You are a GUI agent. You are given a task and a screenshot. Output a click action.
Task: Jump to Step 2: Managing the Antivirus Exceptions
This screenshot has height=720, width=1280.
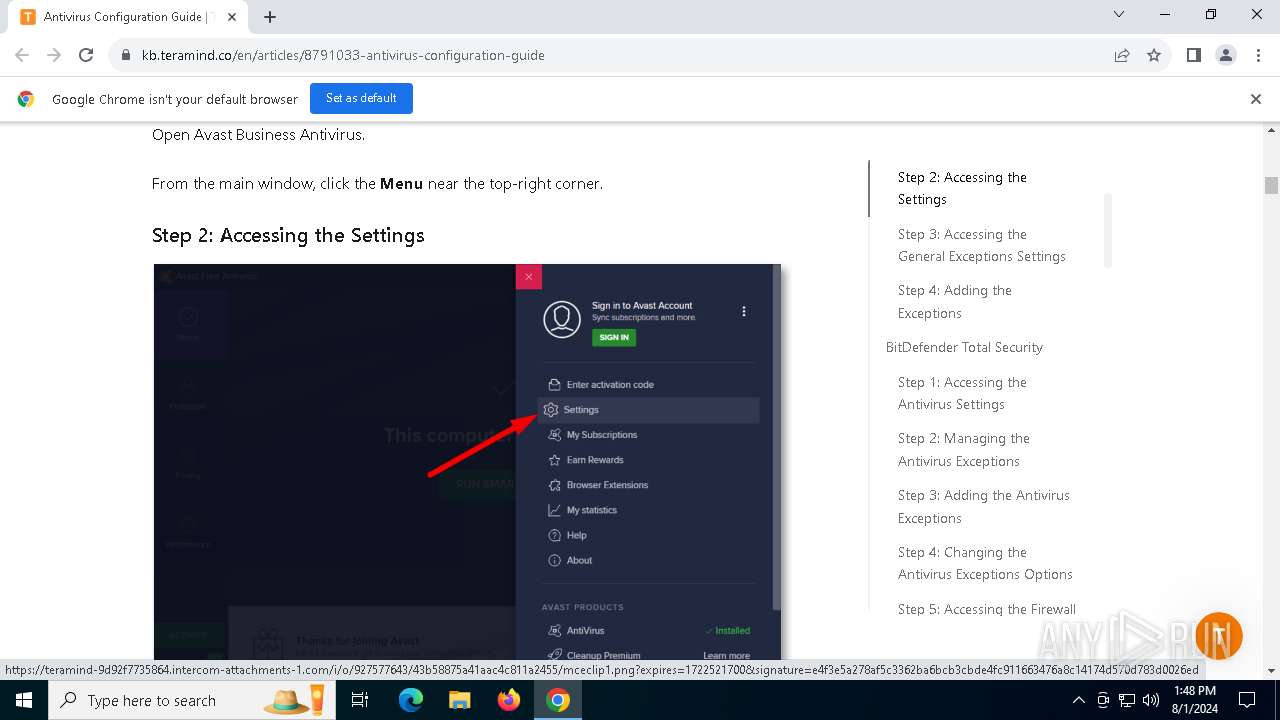click(x=964, y=450)
